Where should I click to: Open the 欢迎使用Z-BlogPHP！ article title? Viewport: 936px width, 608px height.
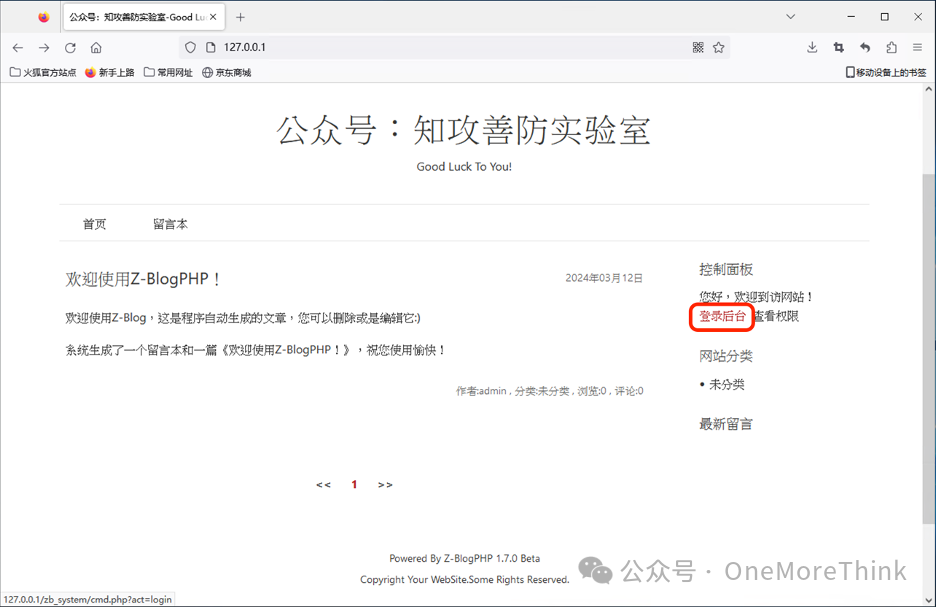pyautogui.click(x=143, y=279)
